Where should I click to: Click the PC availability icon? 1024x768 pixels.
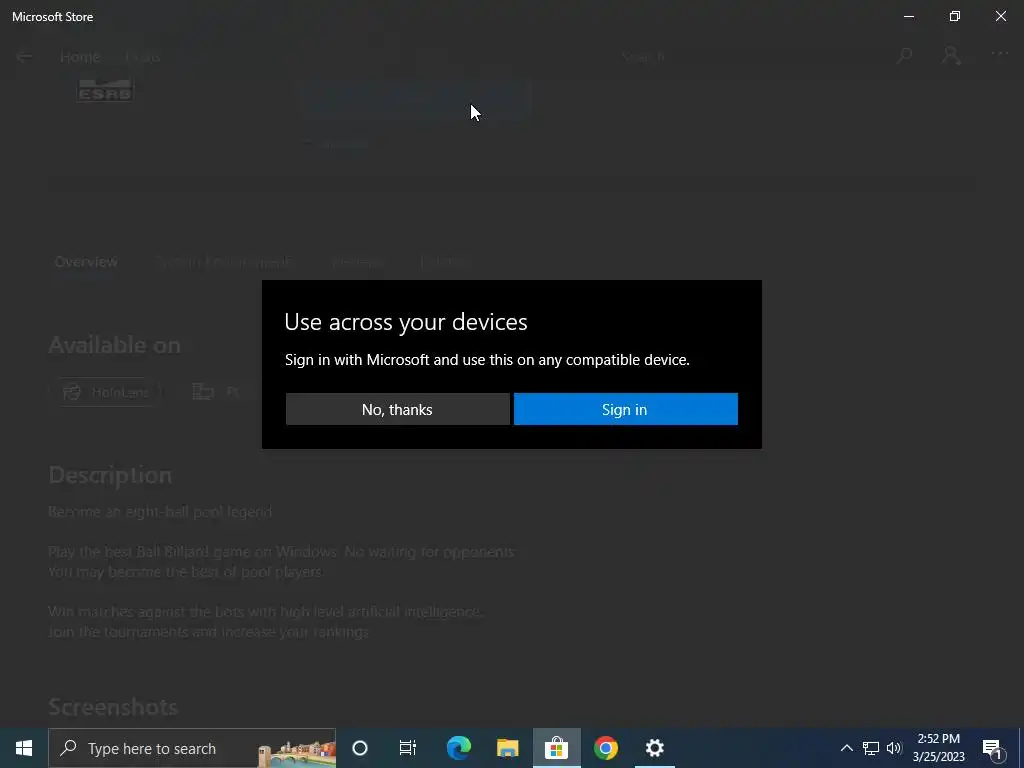203,392
